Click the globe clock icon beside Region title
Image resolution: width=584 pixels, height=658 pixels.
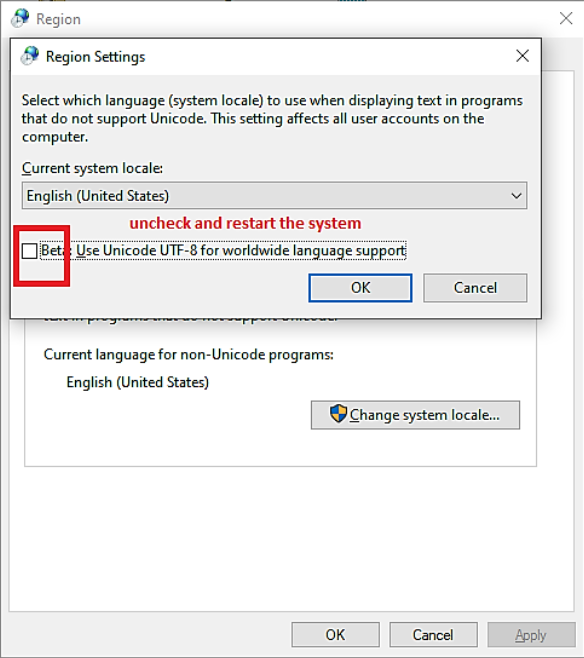pyautogui.click(x=20, y=18)
